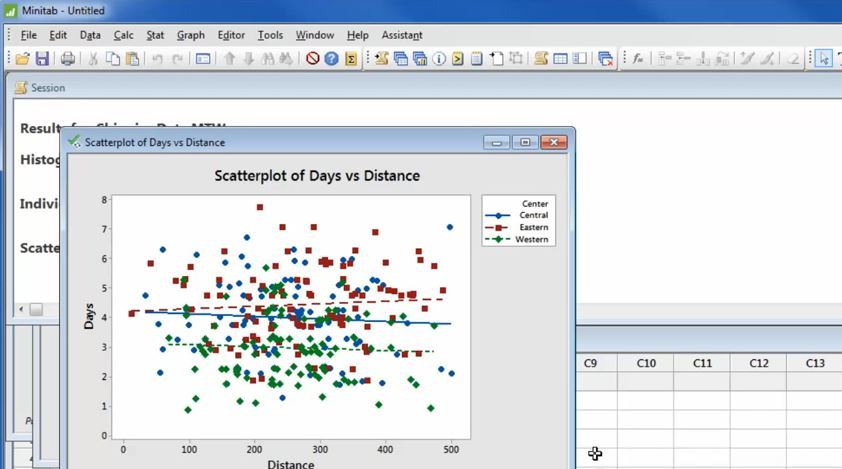Save the project with the floppy disk icon
Screen dimensions: 842x469
pyautogui.click(x=42, y=58)
